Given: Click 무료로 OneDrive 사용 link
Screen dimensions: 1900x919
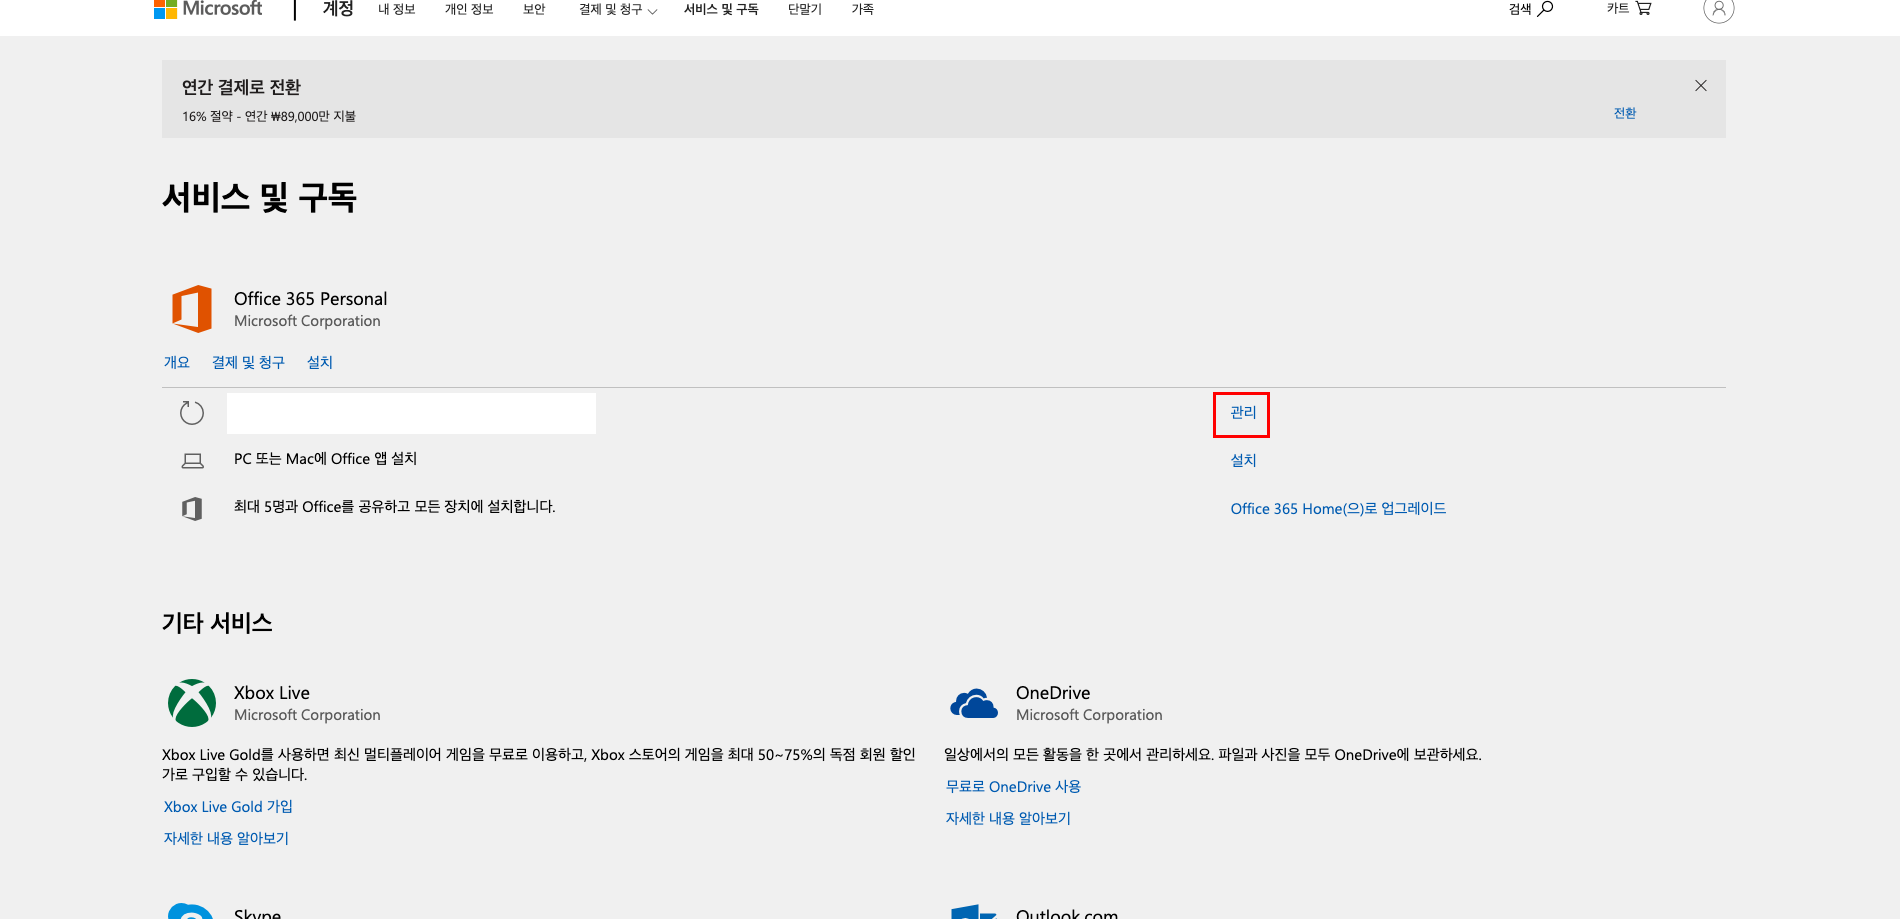Looking at the screenshot, I should 1013,787.
